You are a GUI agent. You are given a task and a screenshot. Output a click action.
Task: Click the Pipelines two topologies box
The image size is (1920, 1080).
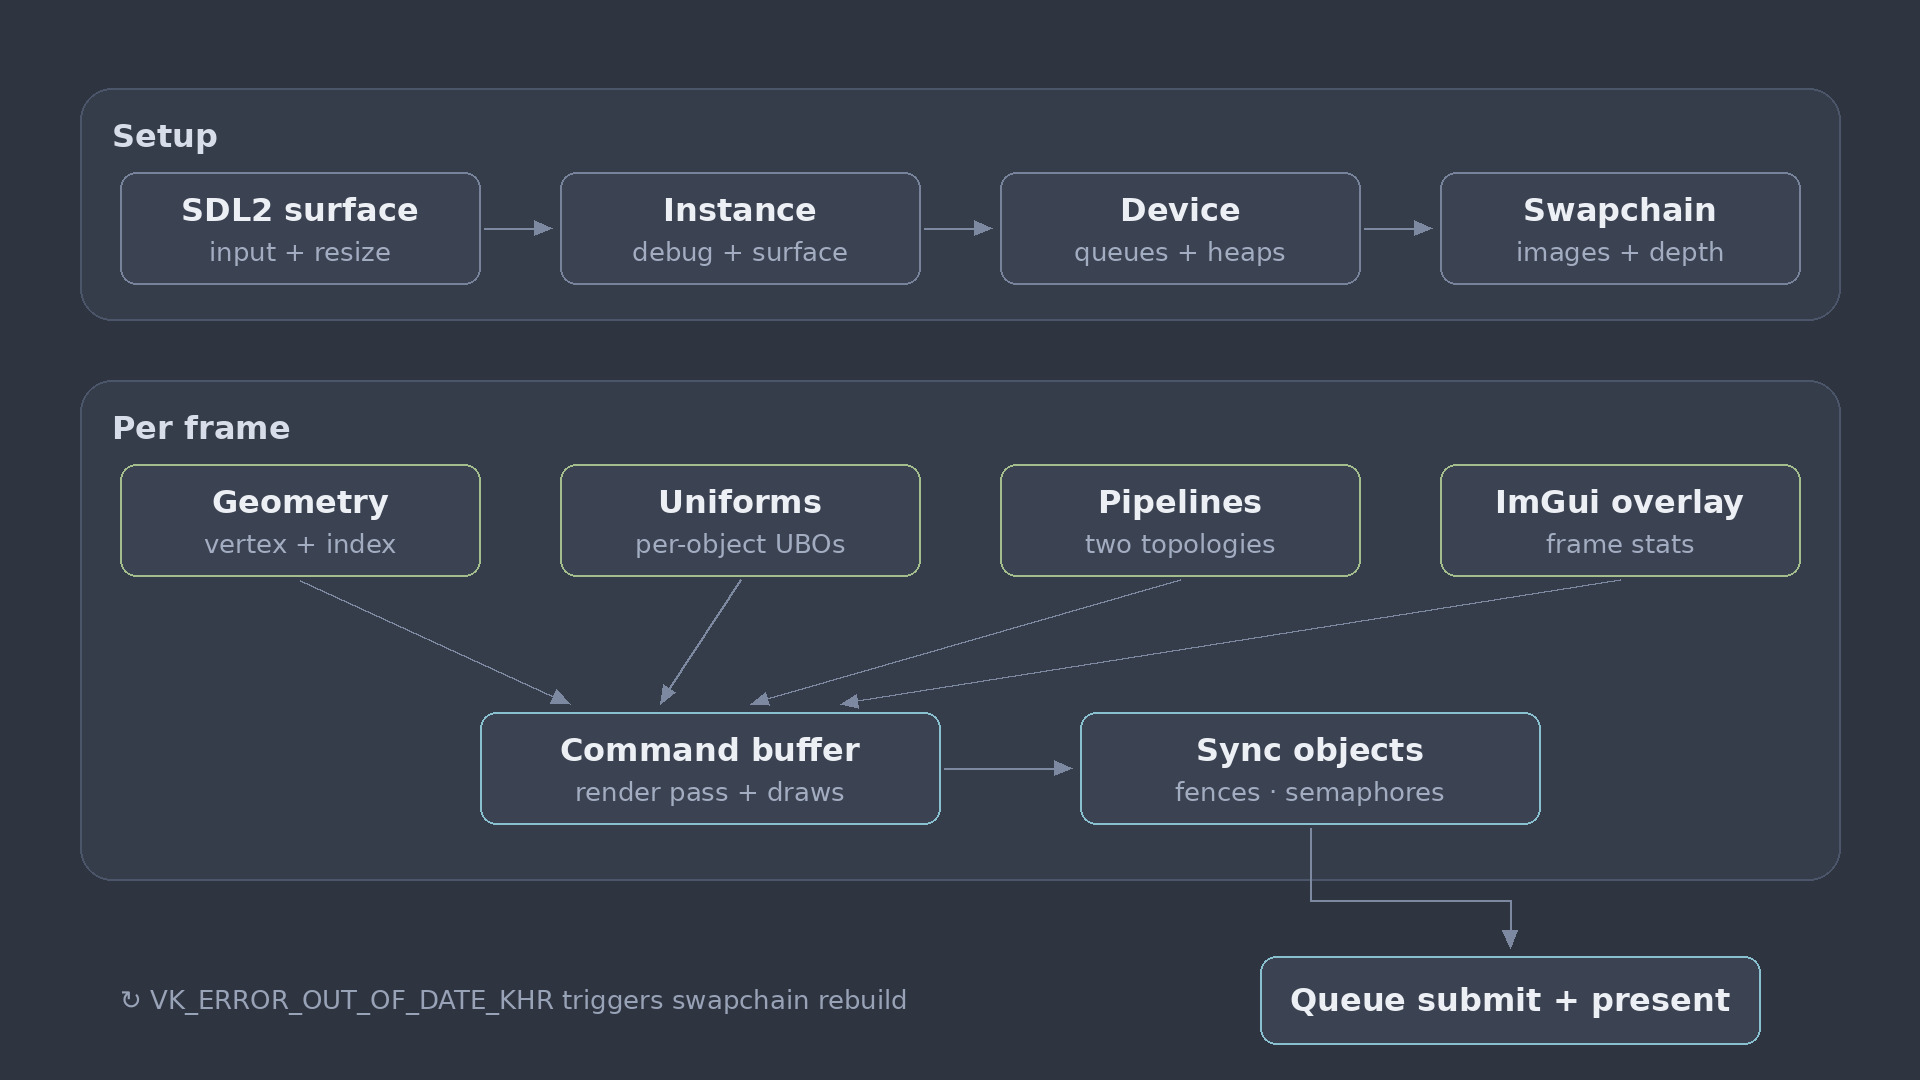point(1180,520)
